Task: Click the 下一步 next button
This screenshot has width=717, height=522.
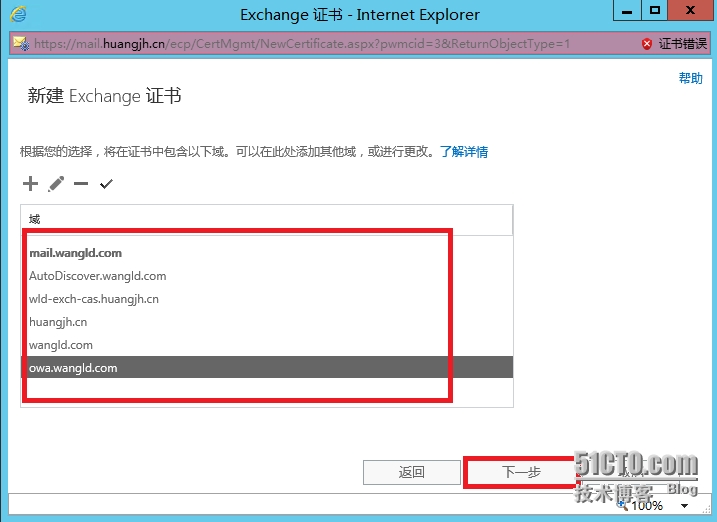Action: [521, 472]
